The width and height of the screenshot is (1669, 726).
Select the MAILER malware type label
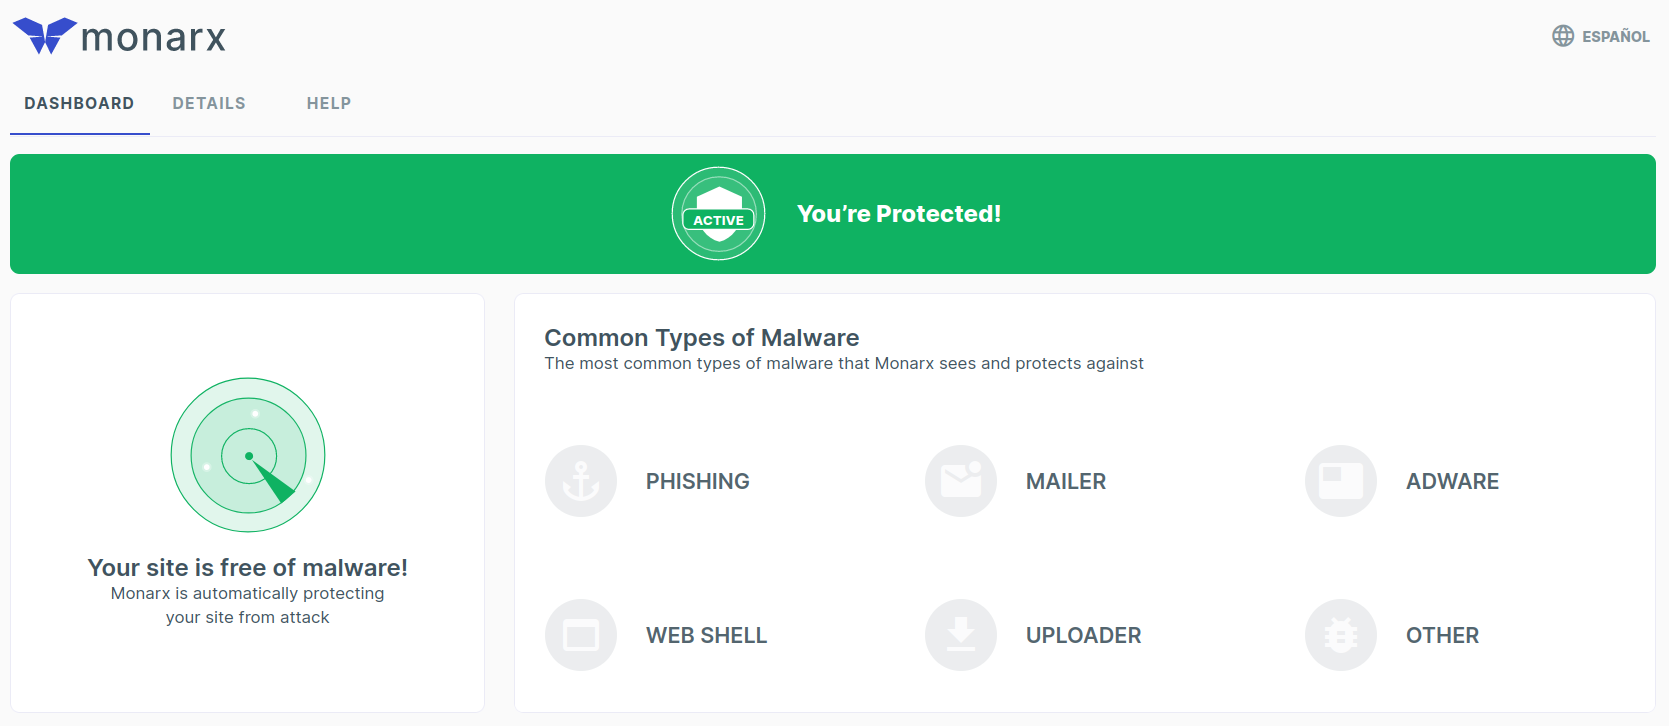click(x=1066, y=482)
